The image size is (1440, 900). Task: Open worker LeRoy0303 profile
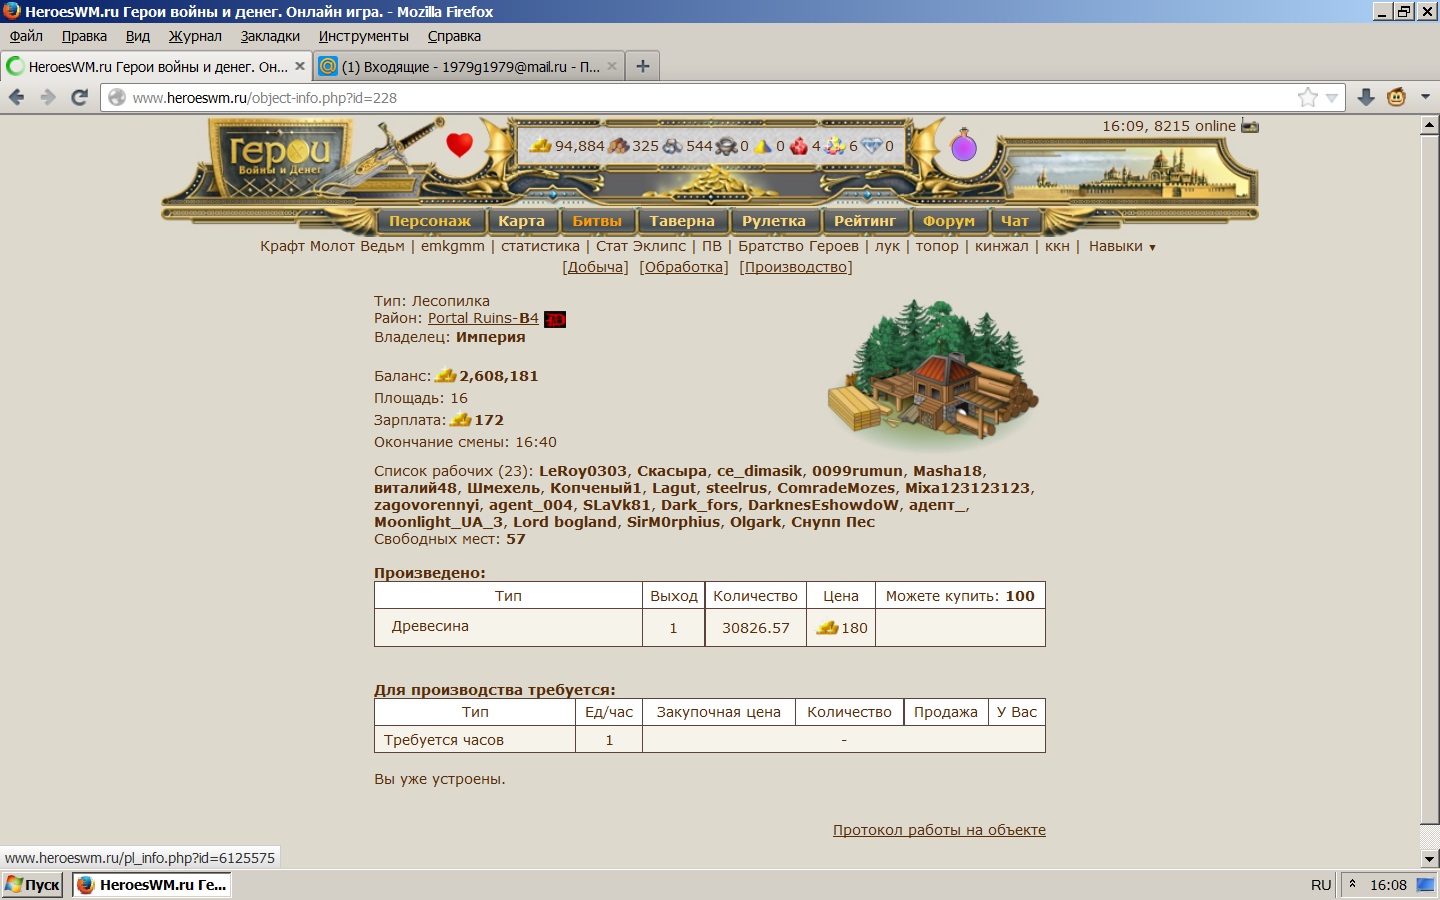tap(583, 471)
